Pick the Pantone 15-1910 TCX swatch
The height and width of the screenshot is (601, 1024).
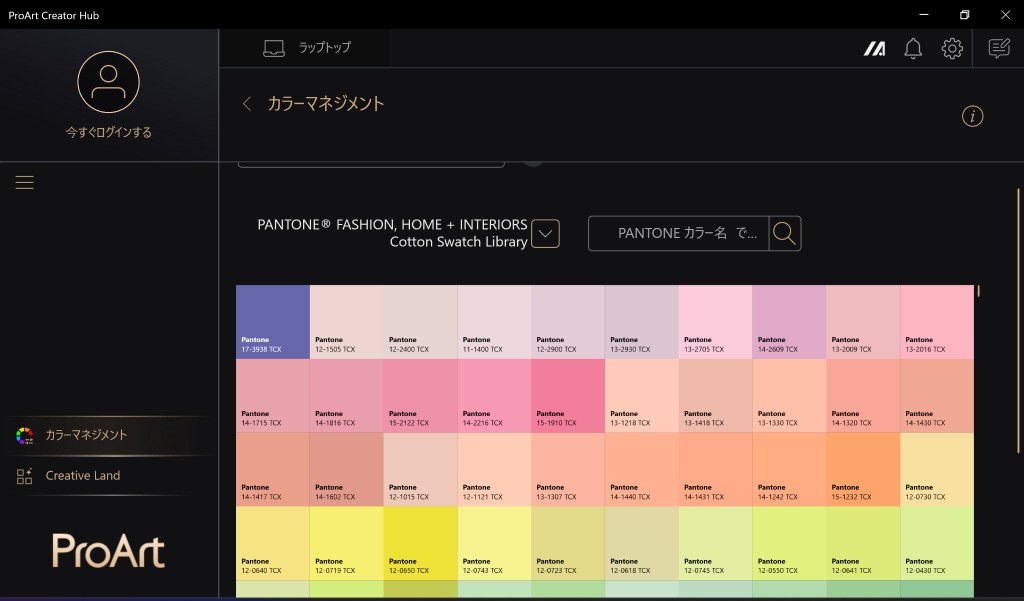[x=568, y=395]
